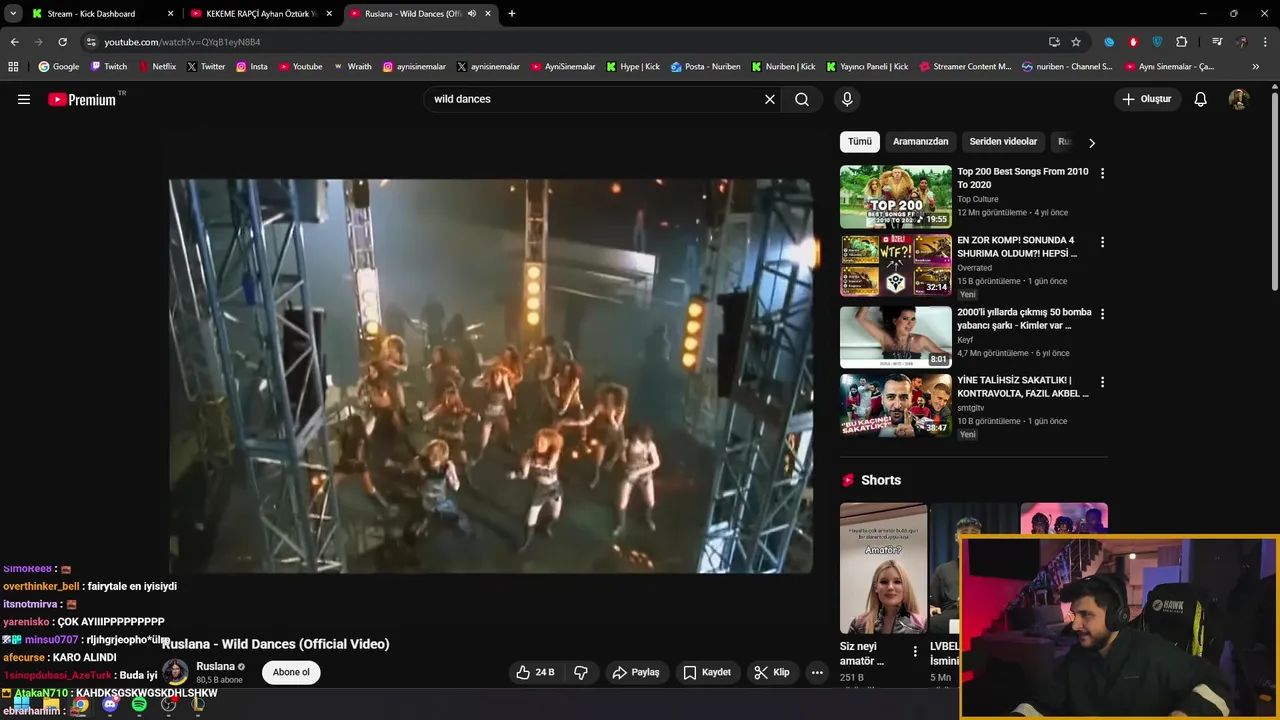Open the YouTube account avatar menu

(1239, 99)
